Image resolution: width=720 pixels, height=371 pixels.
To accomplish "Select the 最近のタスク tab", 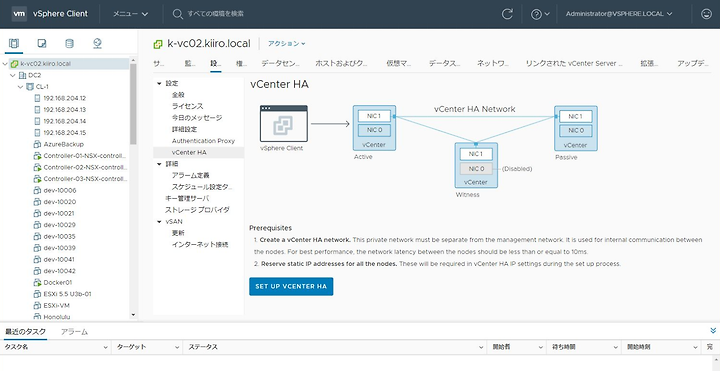I will 25,332.
